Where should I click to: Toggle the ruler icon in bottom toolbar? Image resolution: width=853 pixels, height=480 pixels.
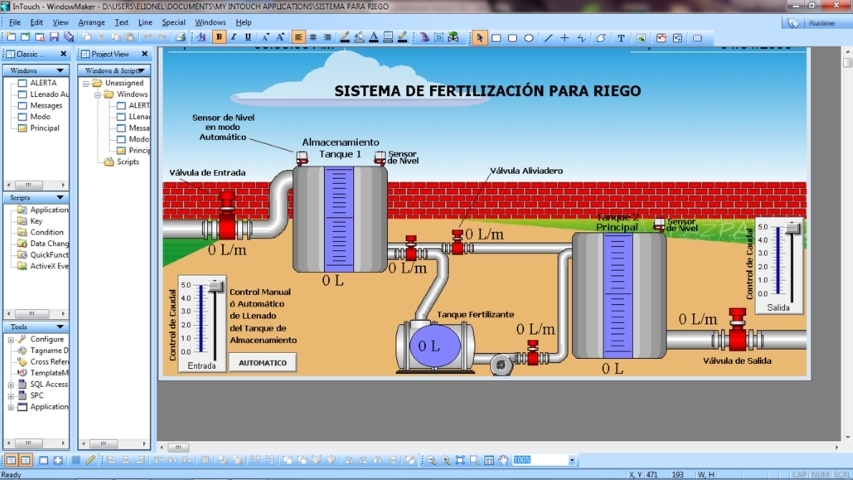pos(90,460)
